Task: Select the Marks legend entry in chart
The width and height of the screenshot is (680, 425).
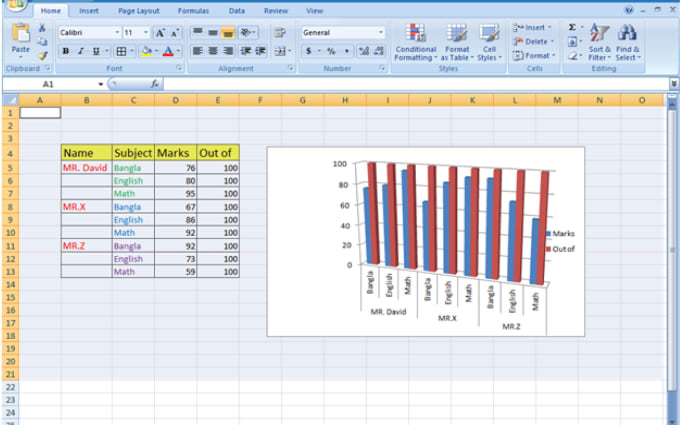Action: click(x=560, y=234)
